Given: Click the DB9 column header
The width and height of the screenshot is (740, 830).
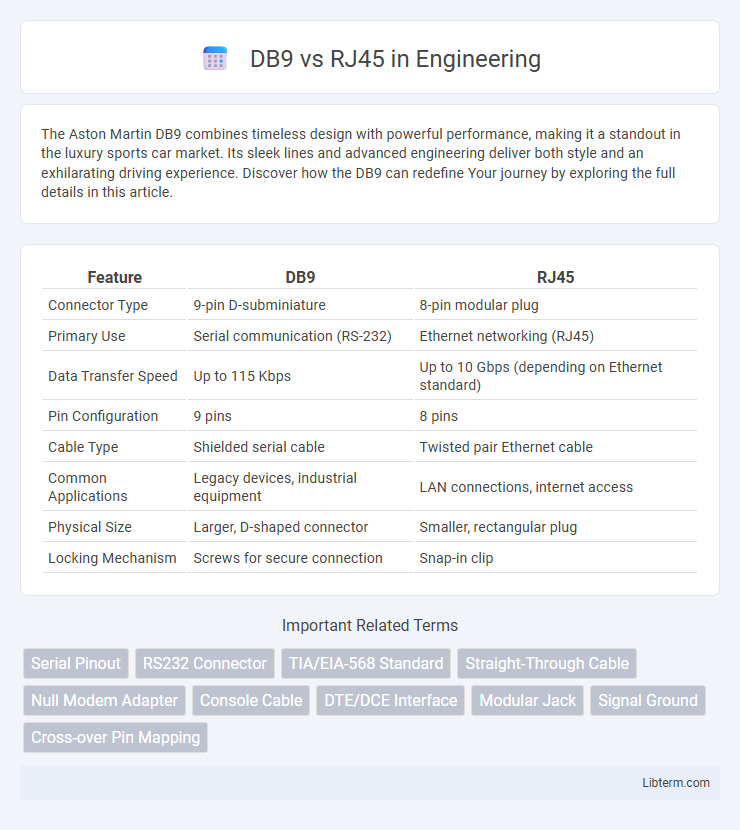Looking at the screenshot, I should (300, 277).
